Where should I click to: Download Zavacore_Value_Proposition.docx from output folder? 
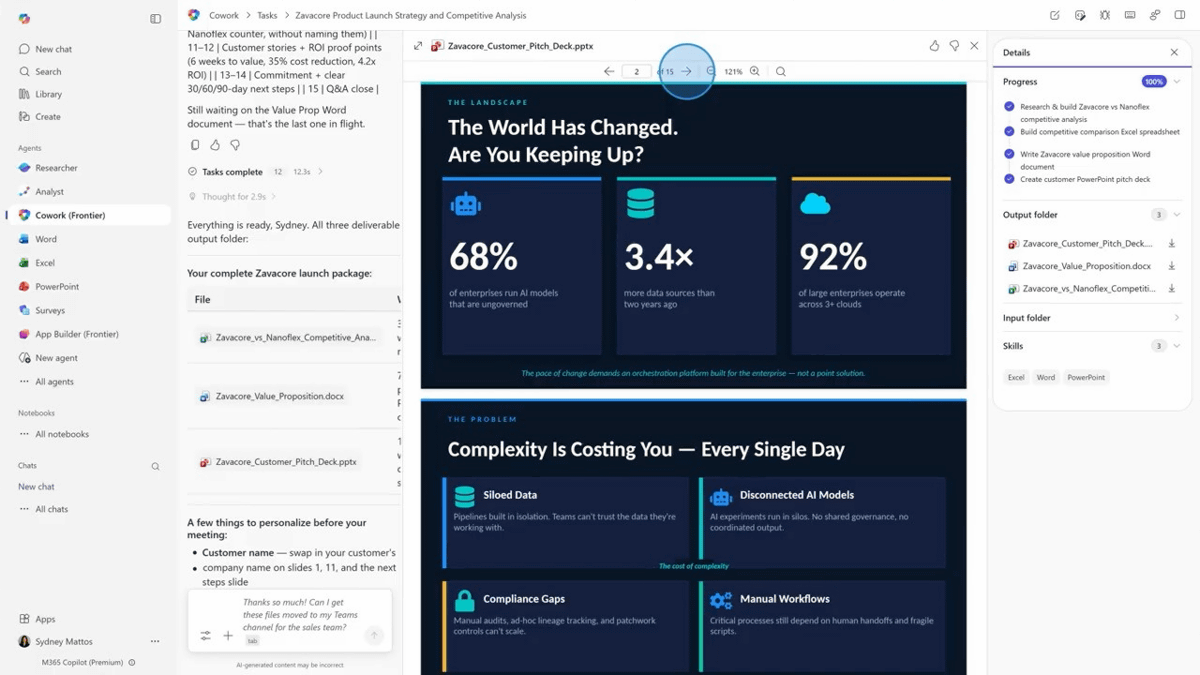pyautogui.click(x=1171, y=267)
